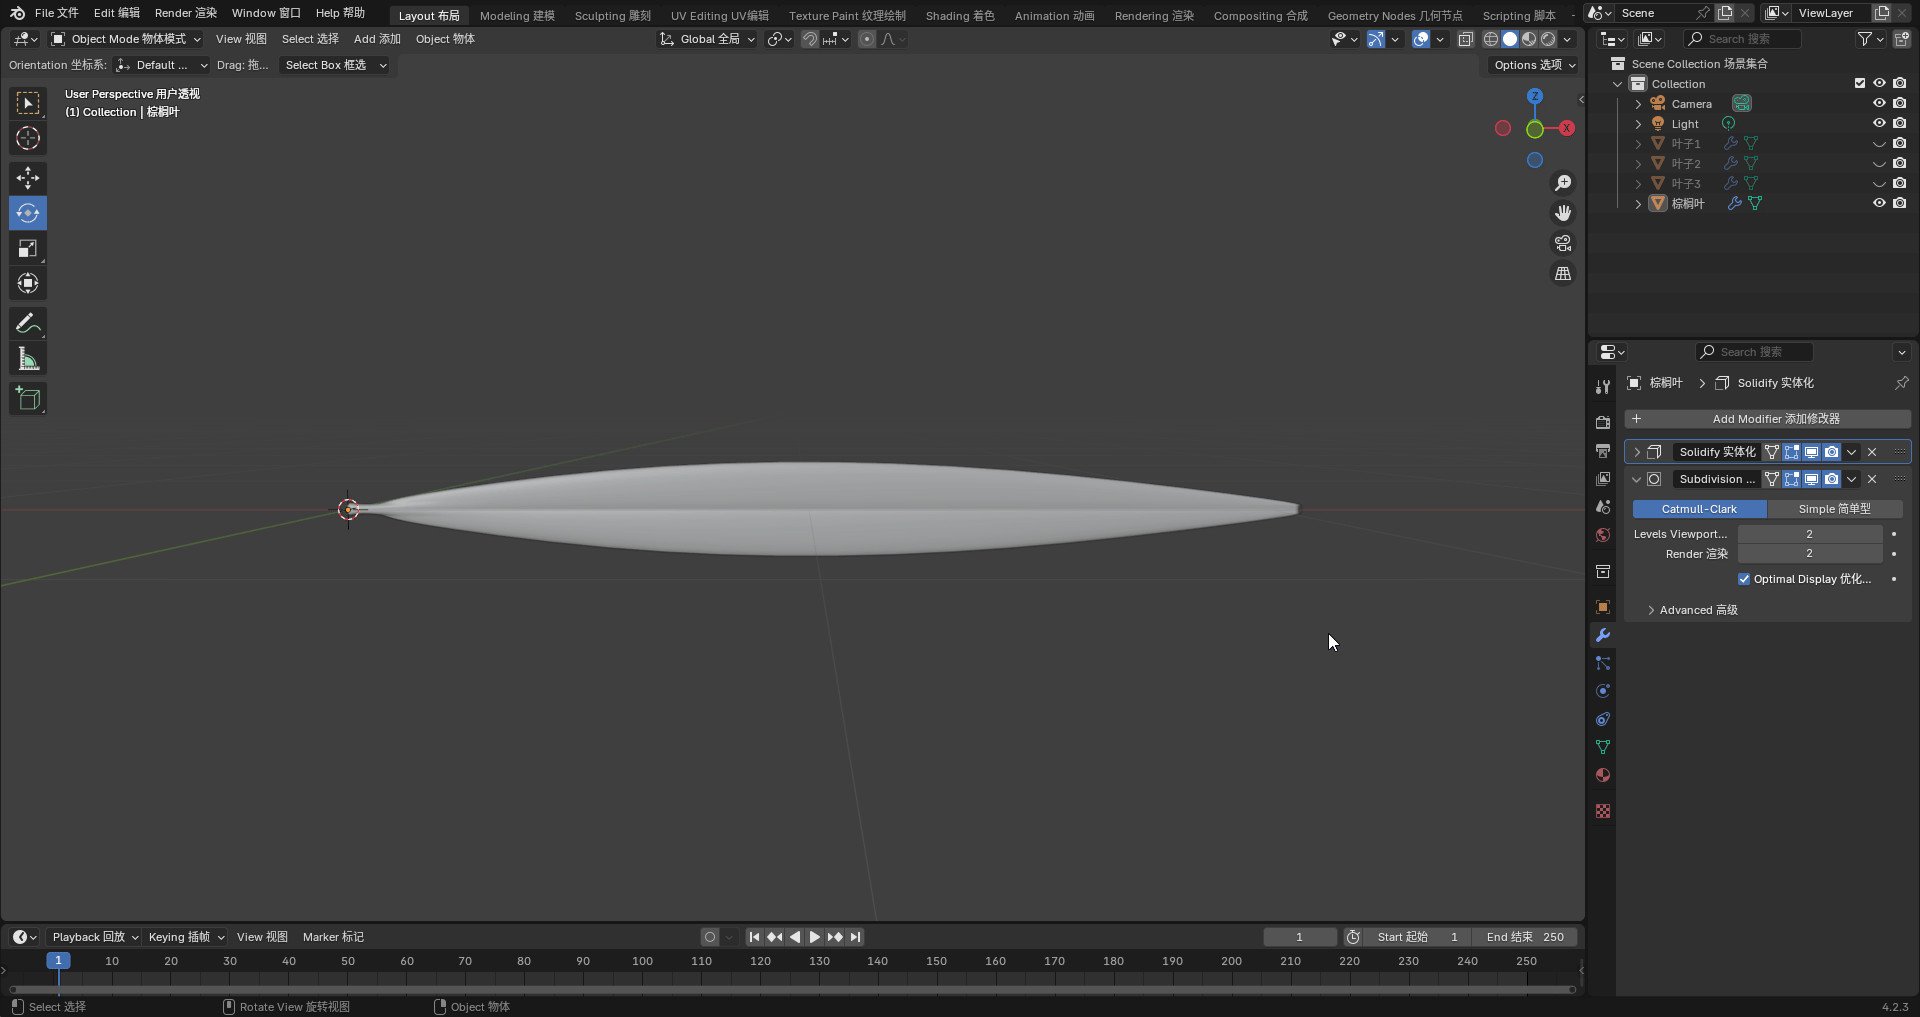The height and width of the screenshot is (1017, 1920).
Task: Toggle the Collection exclude checkbox
Action: (1860, 83)
